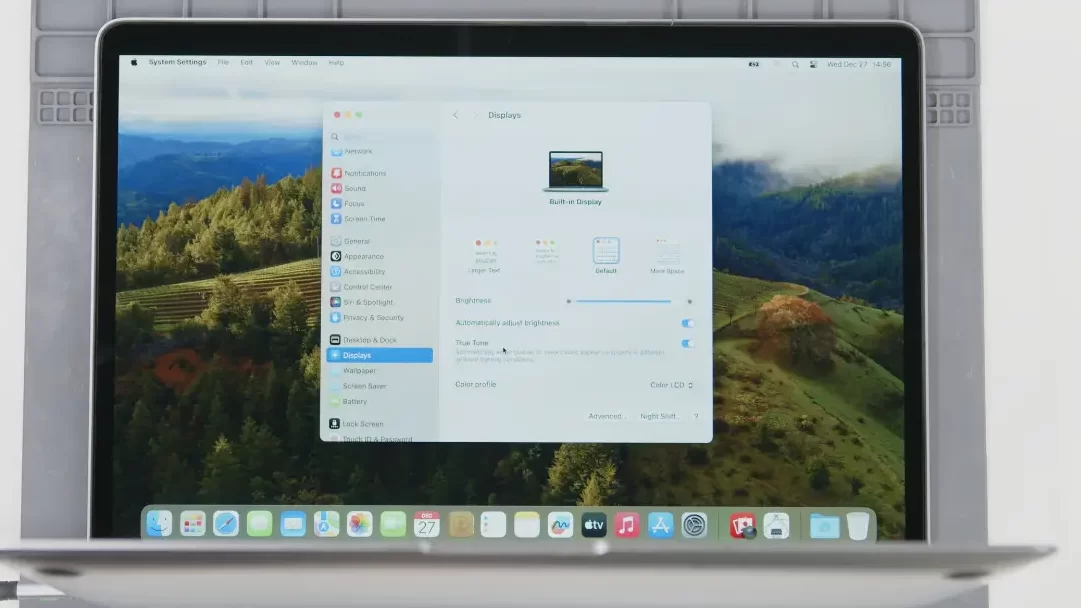Launch Apple TV from the Dock
Screen dimensions: 1081x608
click(594, 525)
